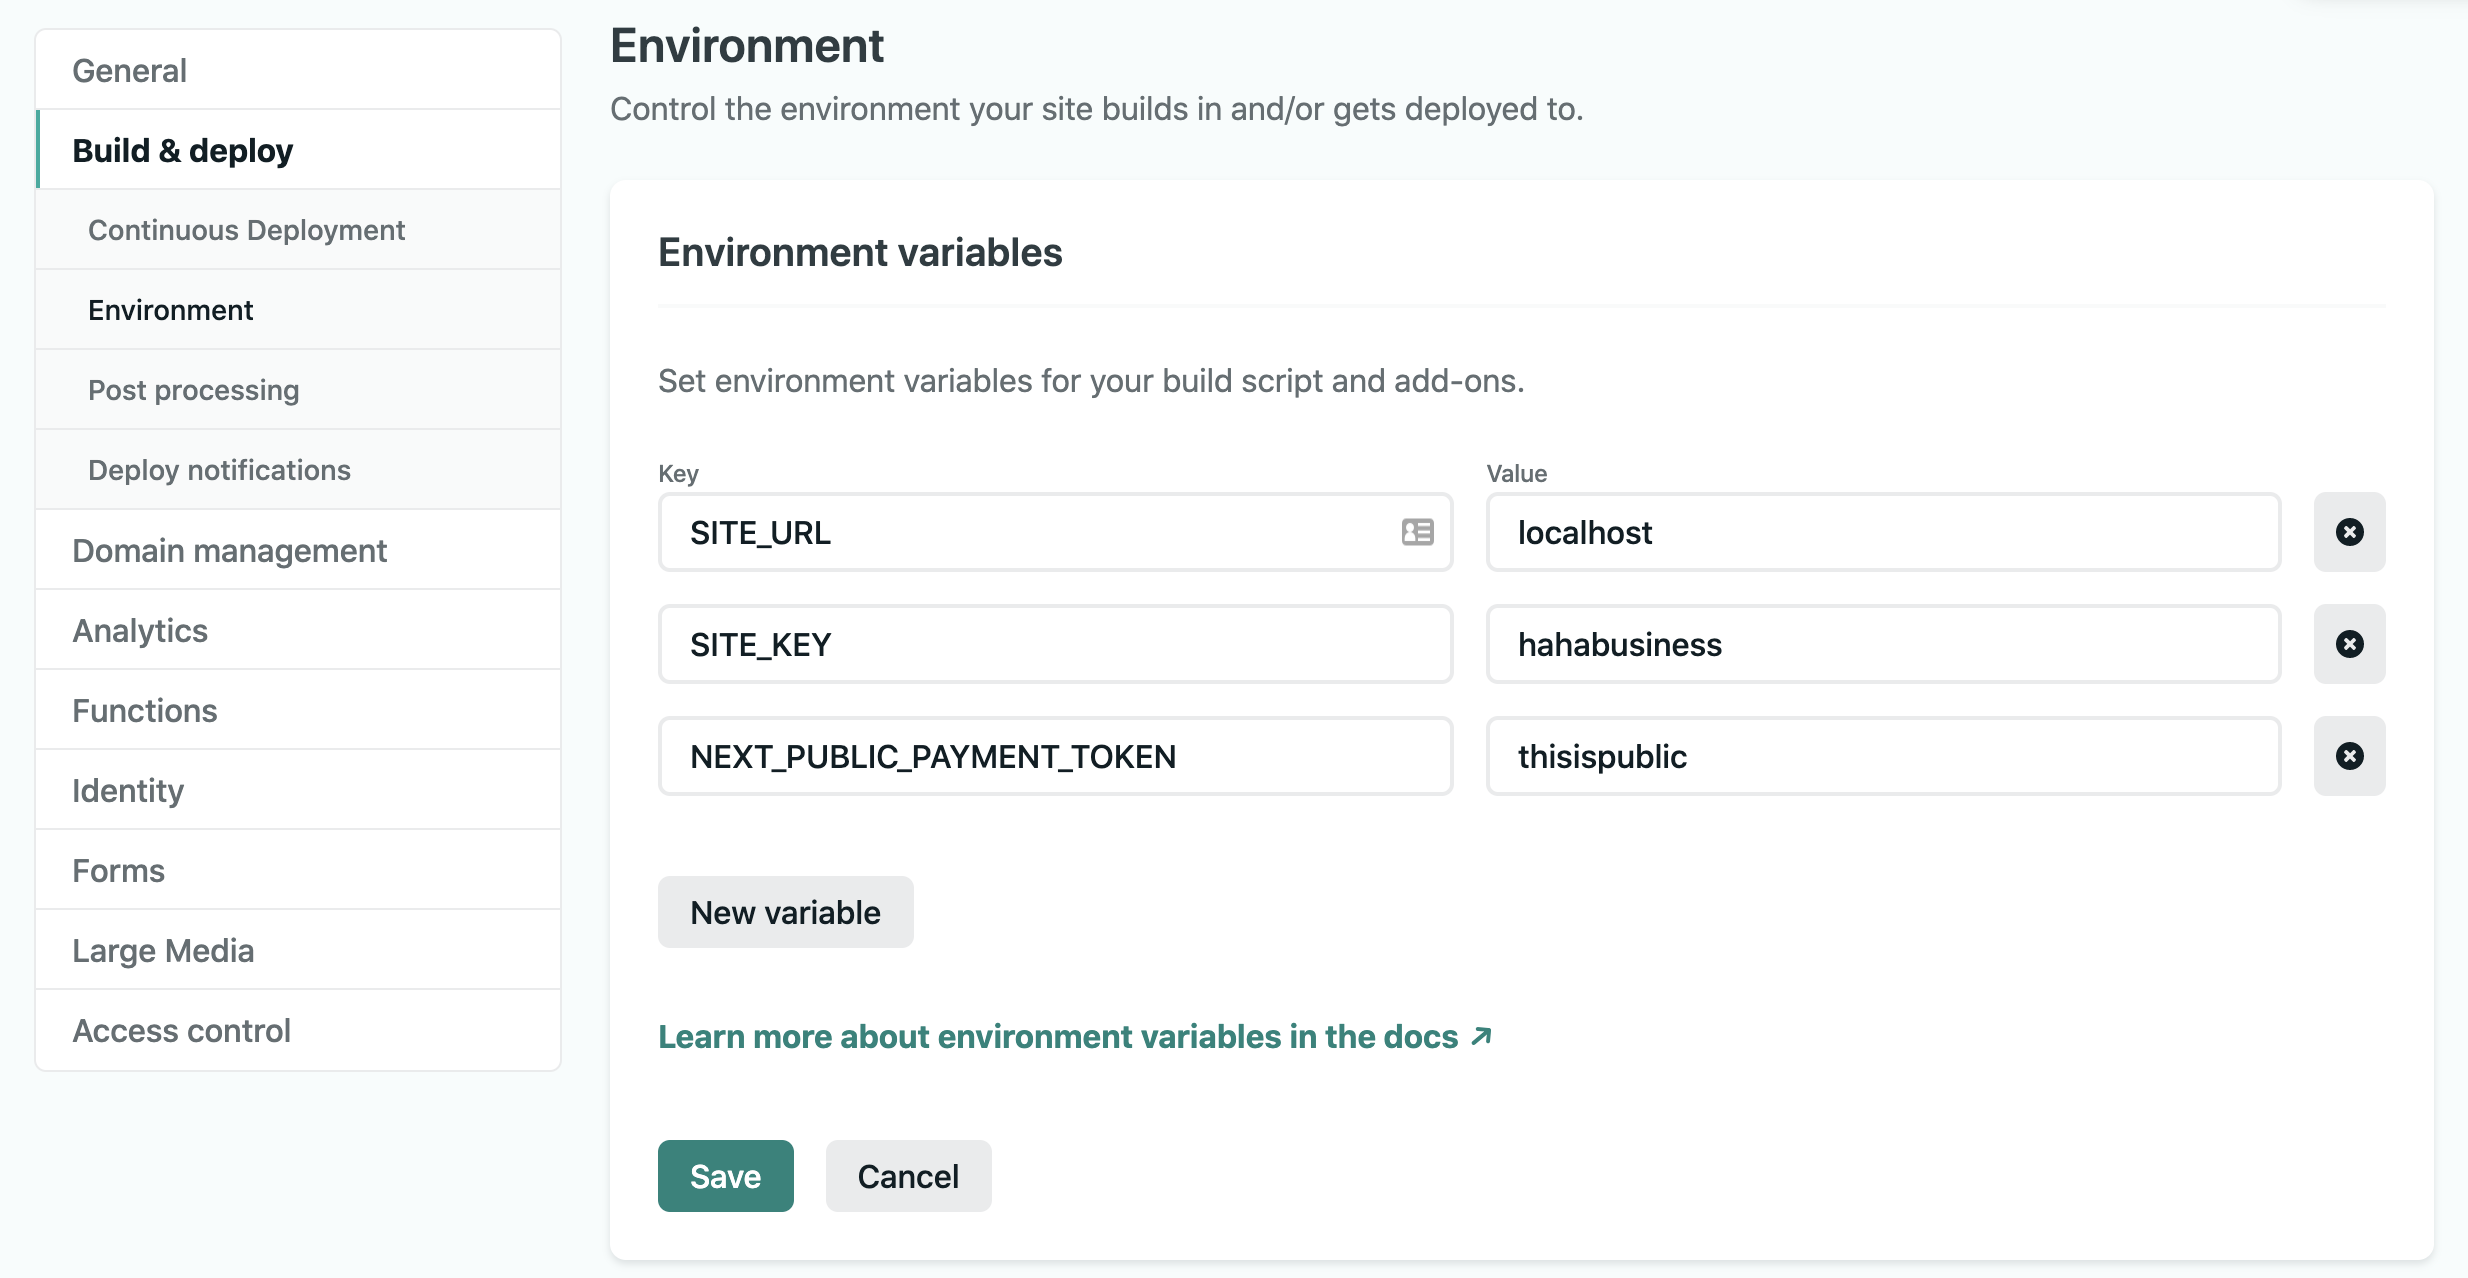Image resolution: width=2468 pixels, height=1278 pixels.
Task: Navigate to Access control settings
Action: click(181, 1029)
